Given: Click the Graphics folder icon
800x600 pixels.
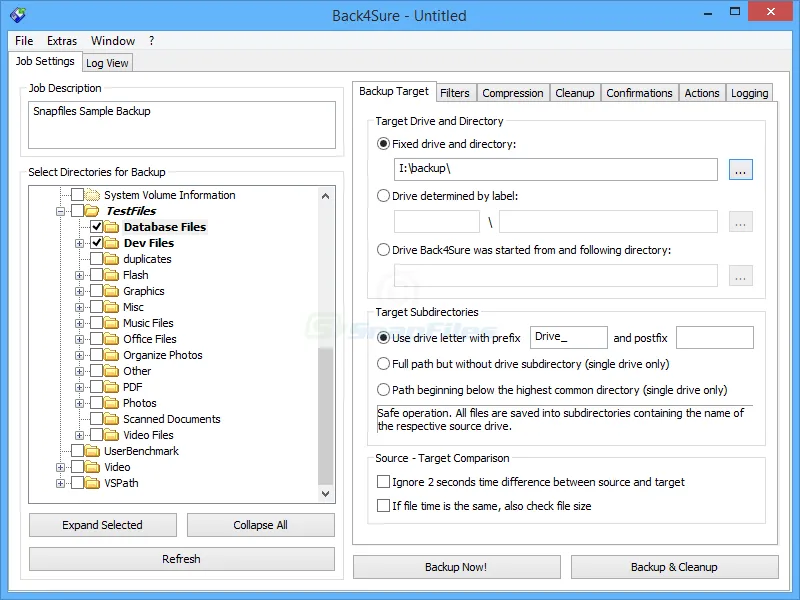Looking at the screenshot, I should pos(111,291).
